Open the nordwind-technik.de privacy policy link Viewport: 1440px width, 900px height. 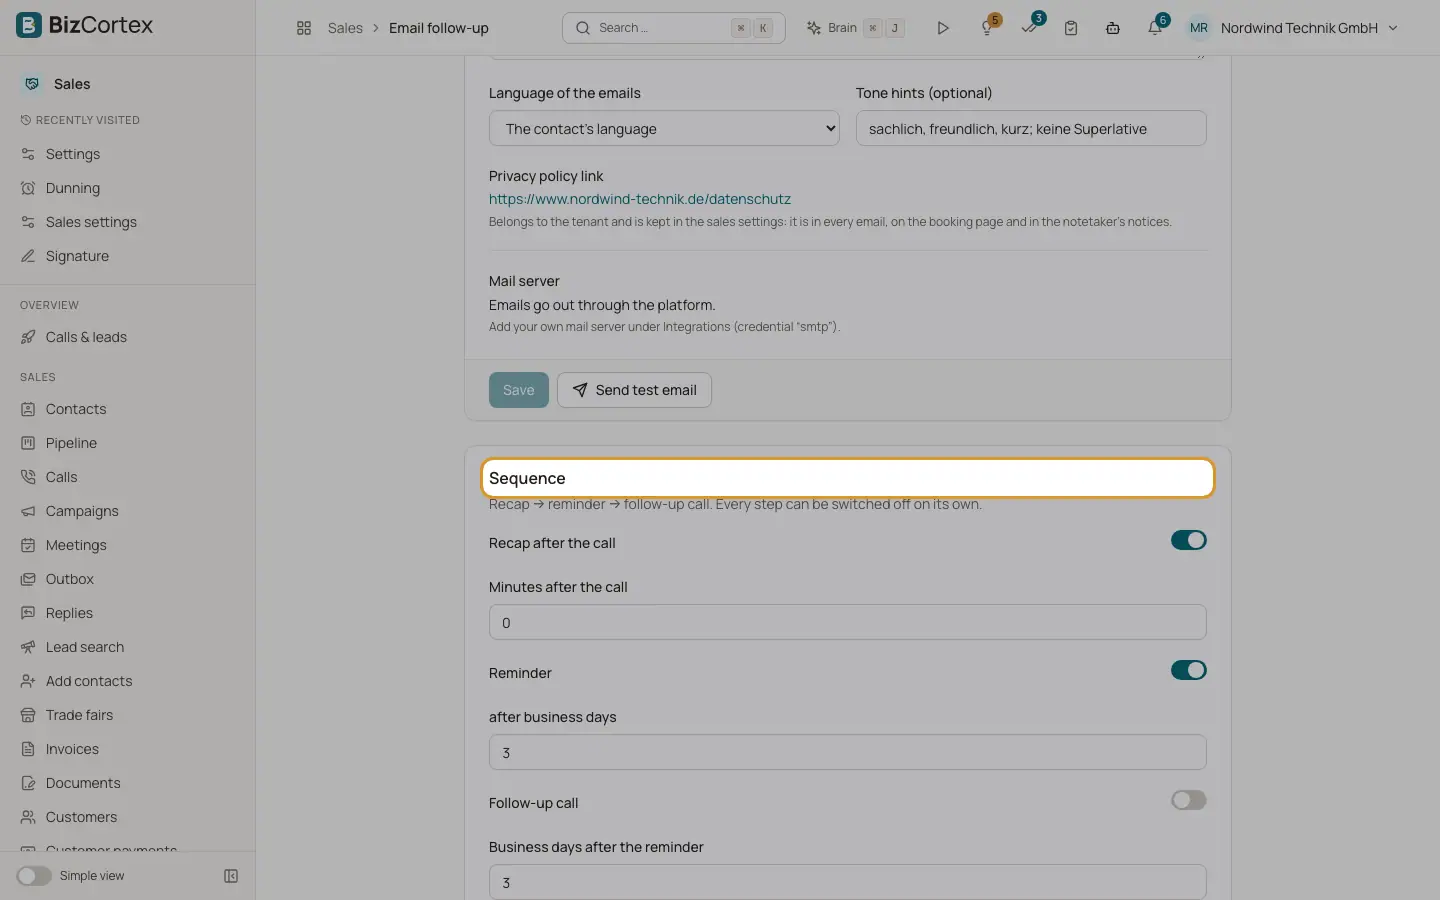point(640,199)
